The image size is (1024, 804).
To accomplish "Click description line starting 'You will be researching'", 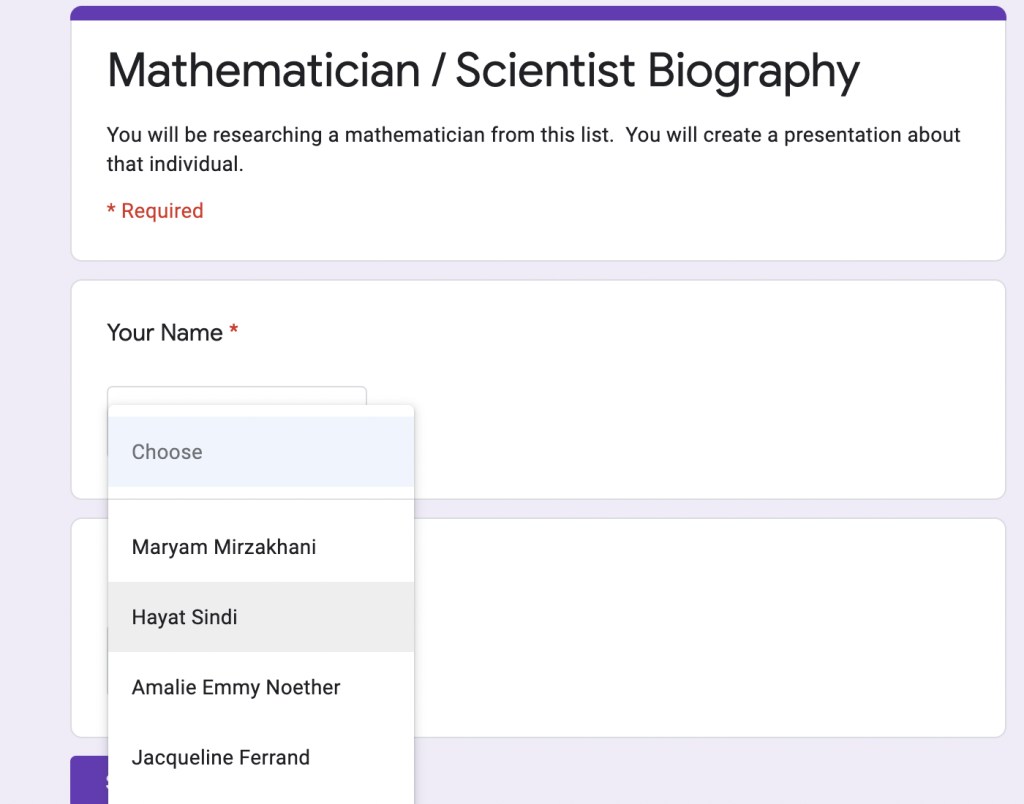I will click(x=533, y=135).
